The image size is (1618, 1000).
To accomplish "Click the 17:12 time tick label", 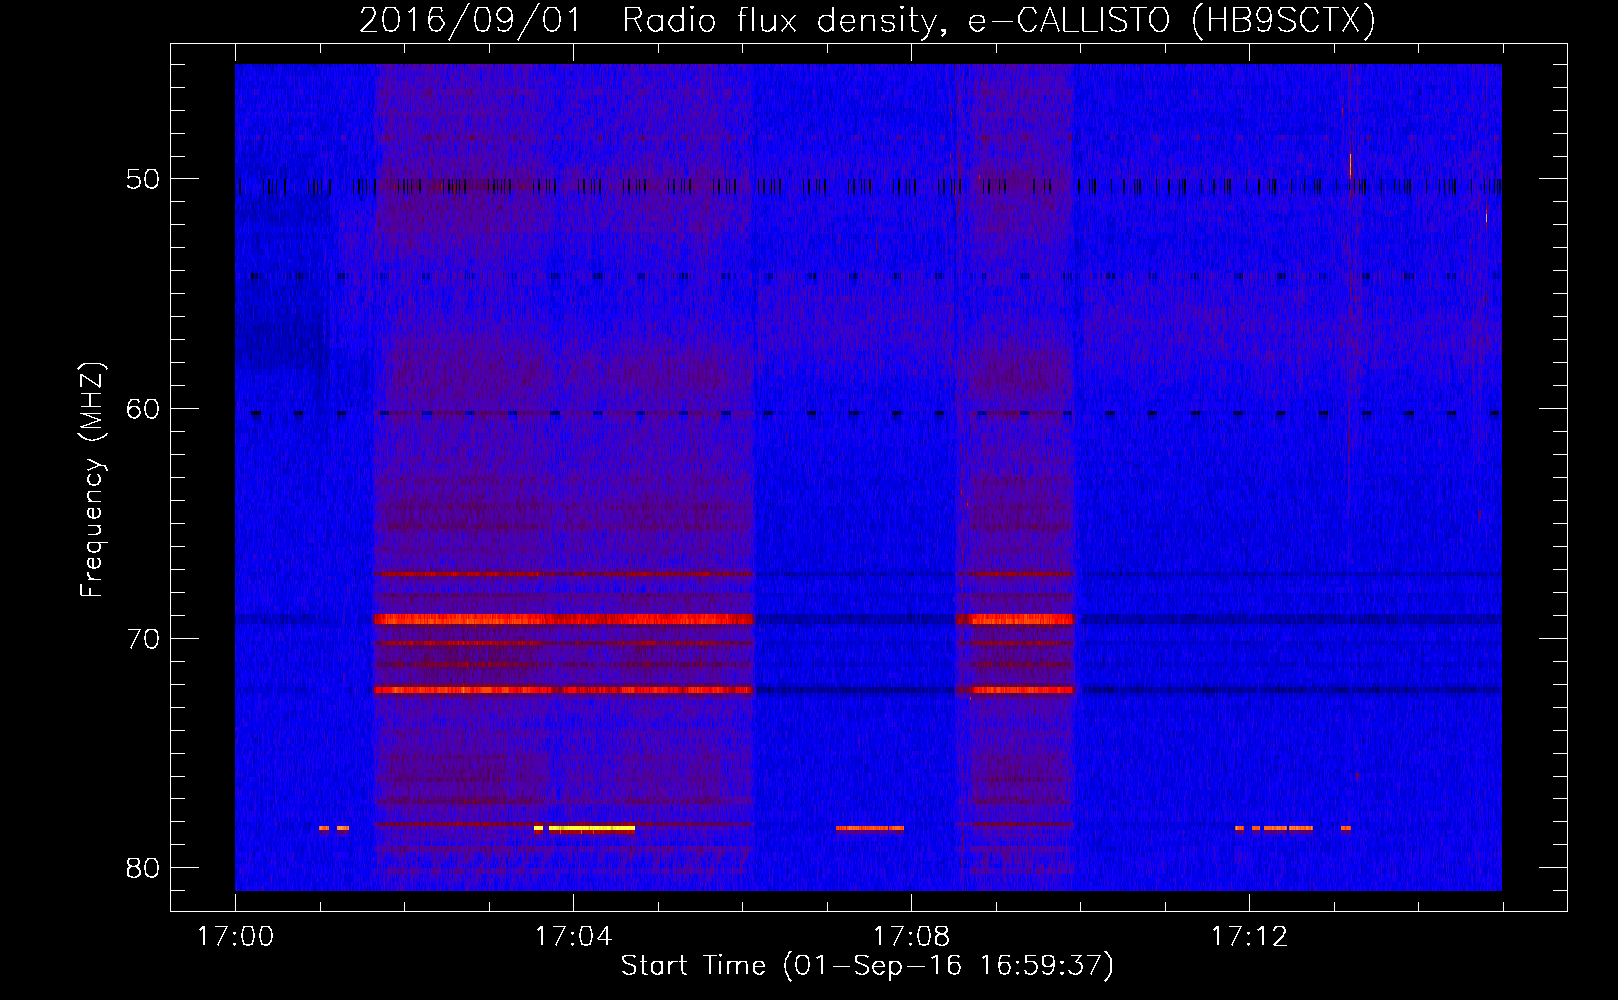I will (1249, 937).
